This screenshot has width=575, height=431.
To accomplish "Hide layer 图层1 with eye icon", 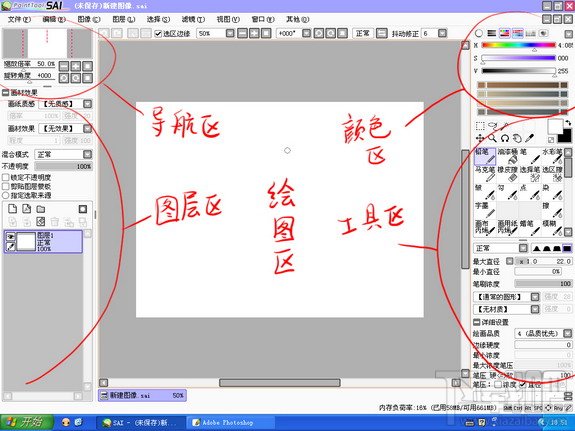I will [x=11, y=237].
